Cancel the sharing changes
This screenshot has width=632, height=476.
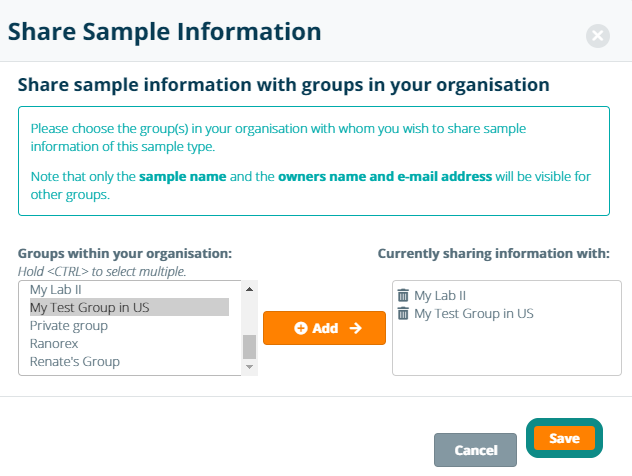[x=475, y=450]
